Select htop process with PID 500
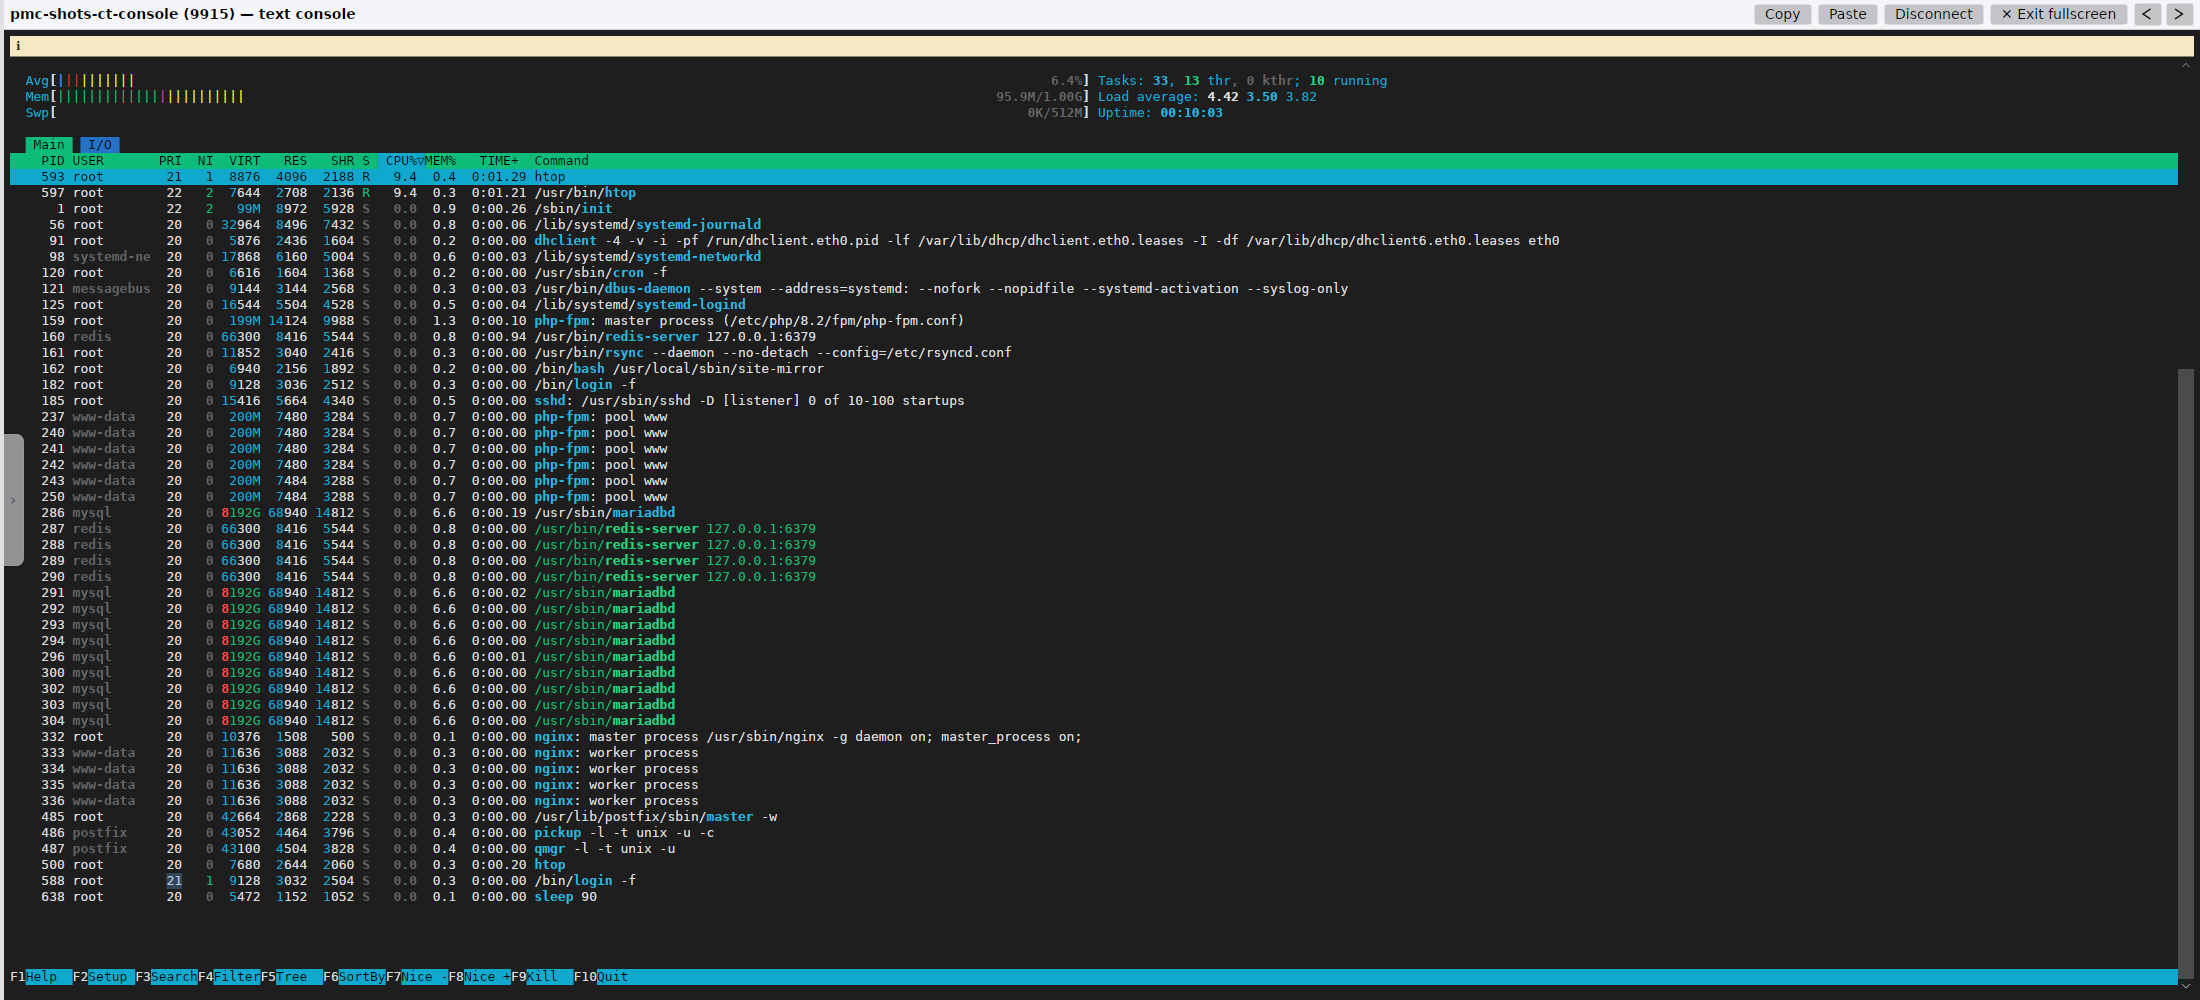Image resolution: width=2200 pixels, height=1000 pixels. (1094, 865)
